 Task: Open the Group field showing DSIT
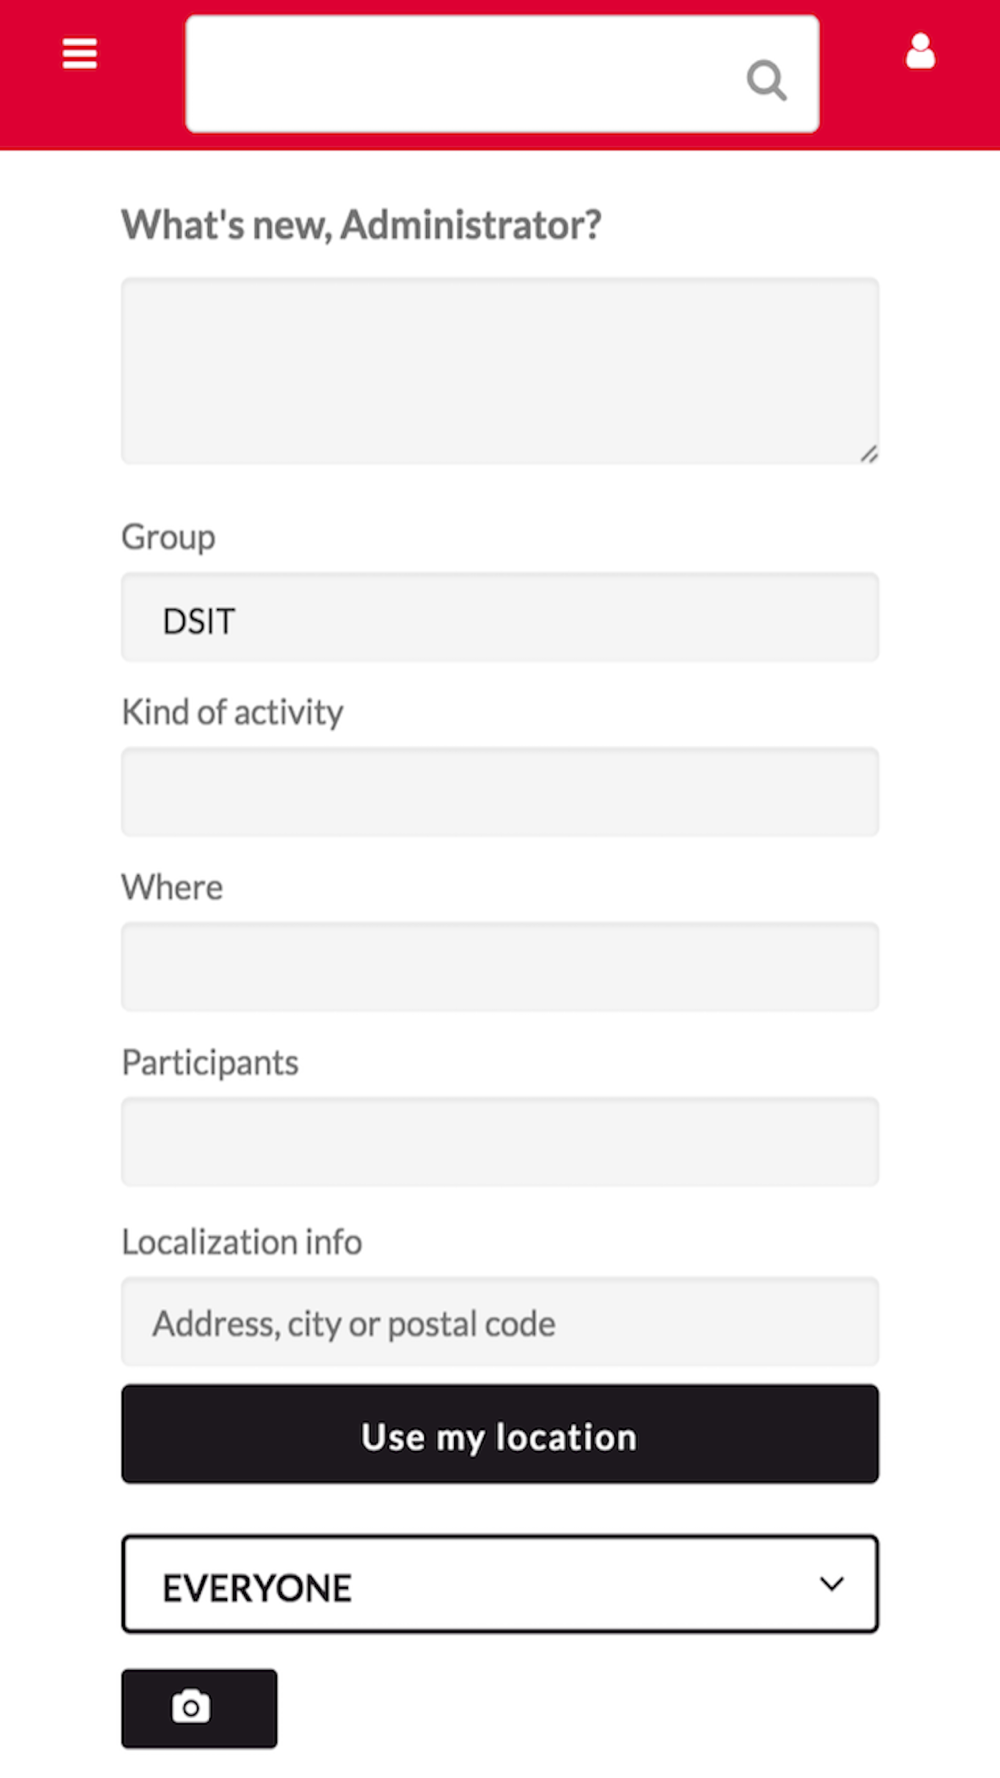point(500,618)
